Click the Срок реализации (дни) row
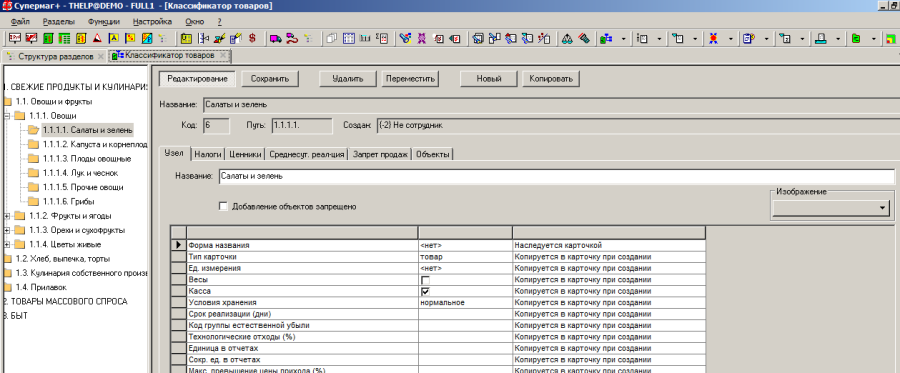 (x=439, y=314)
